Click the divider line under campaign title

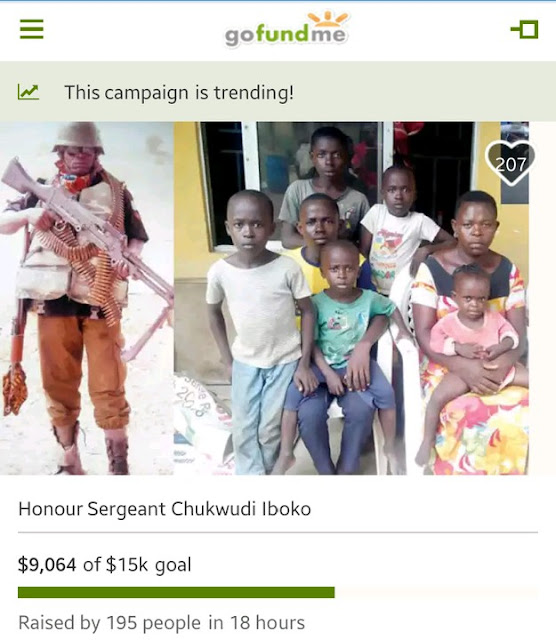tap(278, 532)
